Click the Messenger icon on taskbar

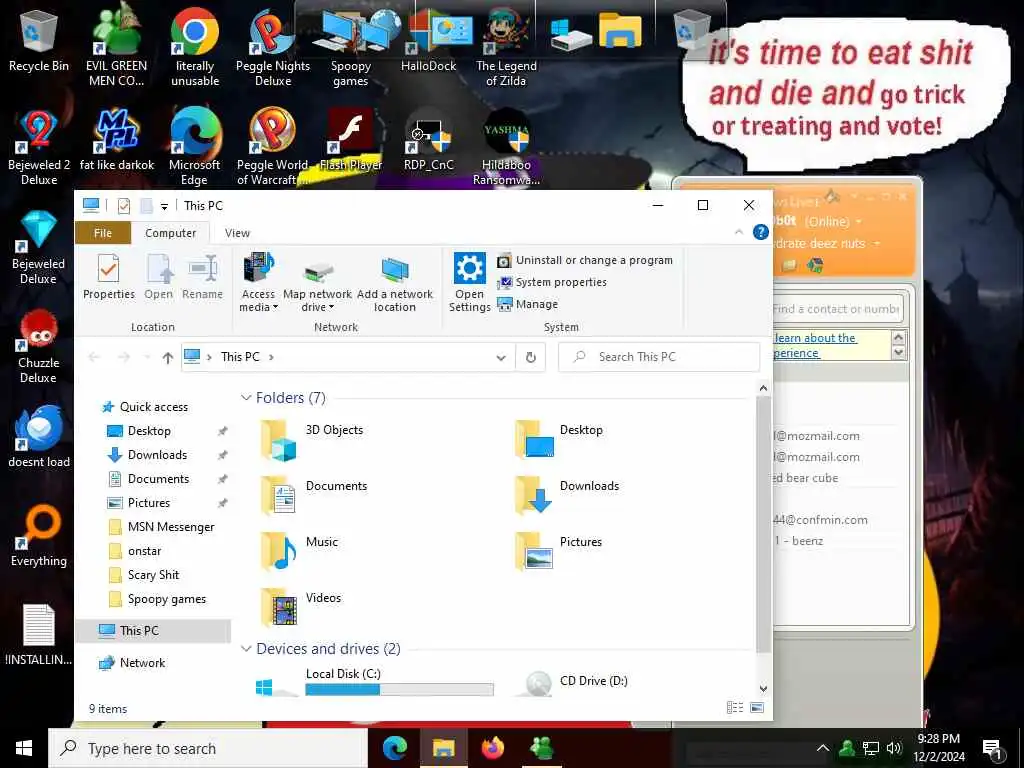[542, 748]
